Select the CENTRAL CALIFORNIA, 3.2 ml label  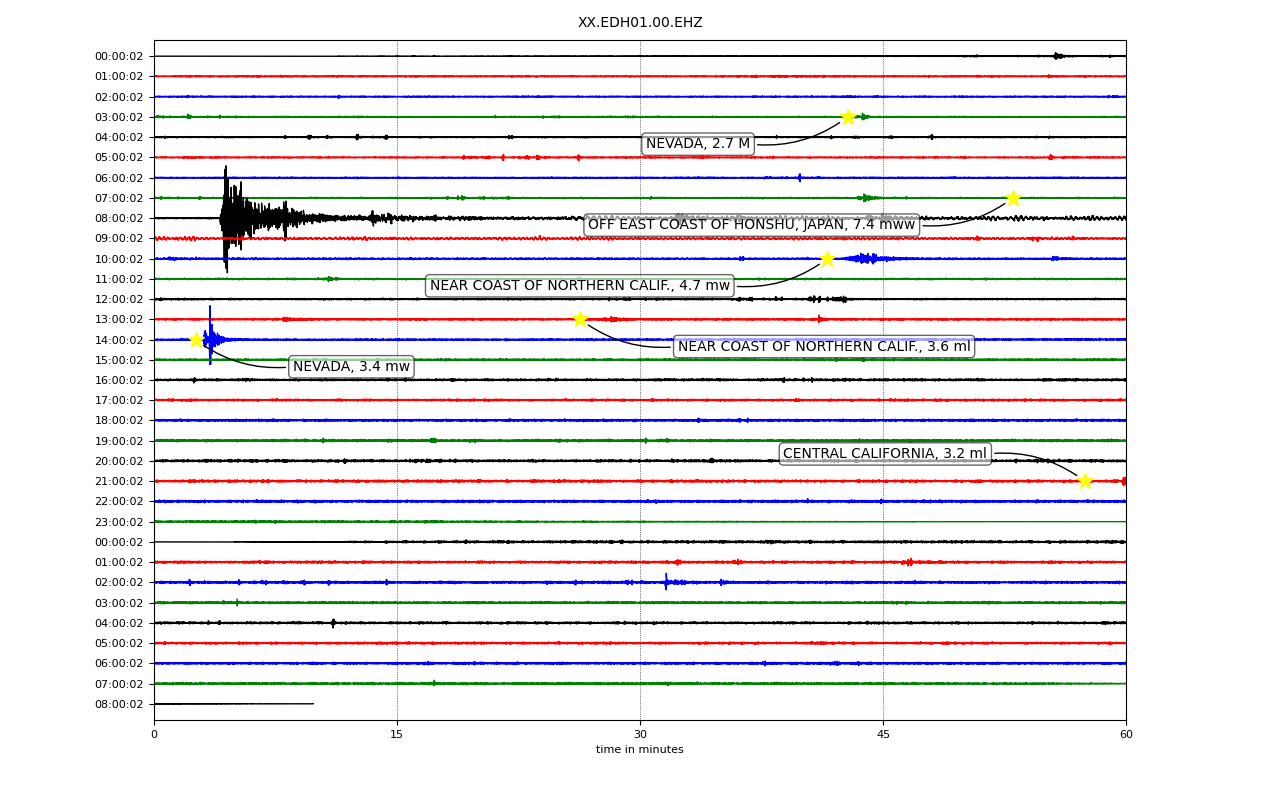point(885,454)
